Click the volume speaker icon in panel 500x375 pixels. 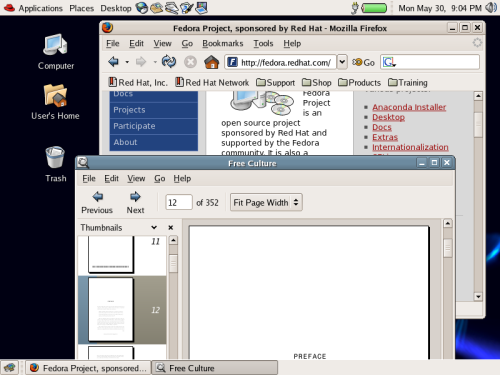pyautogui.click(x=491, y=8)
